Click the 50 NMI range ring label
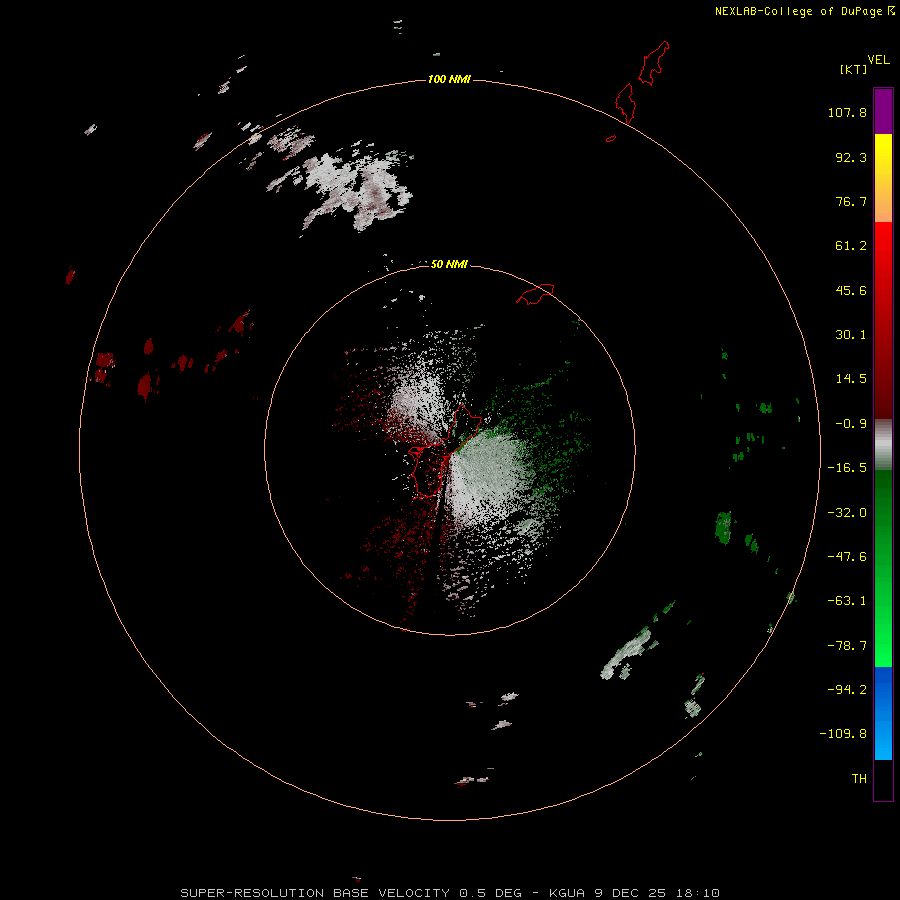 [449, 264]
